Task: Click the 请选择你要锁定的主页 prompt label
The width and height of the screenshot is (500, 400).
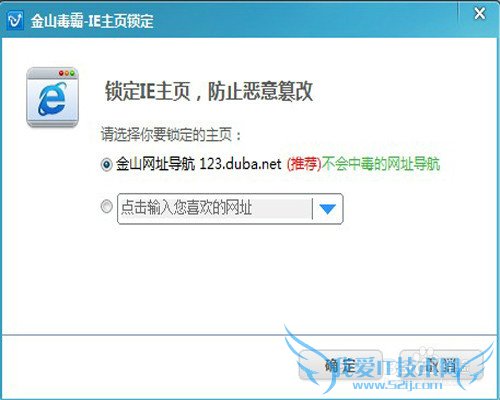Action: pos(171,135)
